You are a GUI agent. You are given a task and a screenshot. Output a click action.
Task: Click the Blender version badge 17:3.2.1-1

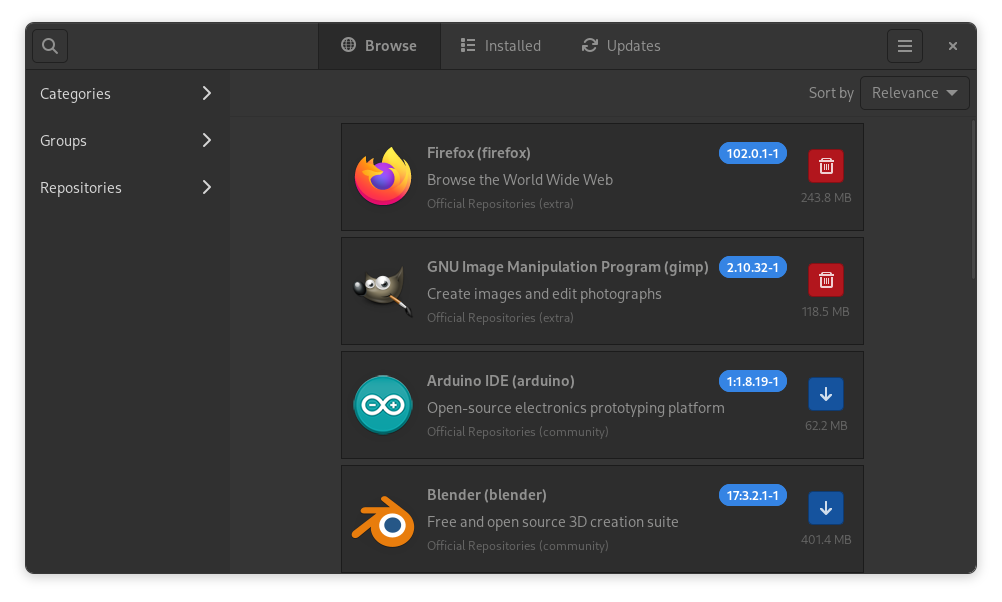click(752, 495)
